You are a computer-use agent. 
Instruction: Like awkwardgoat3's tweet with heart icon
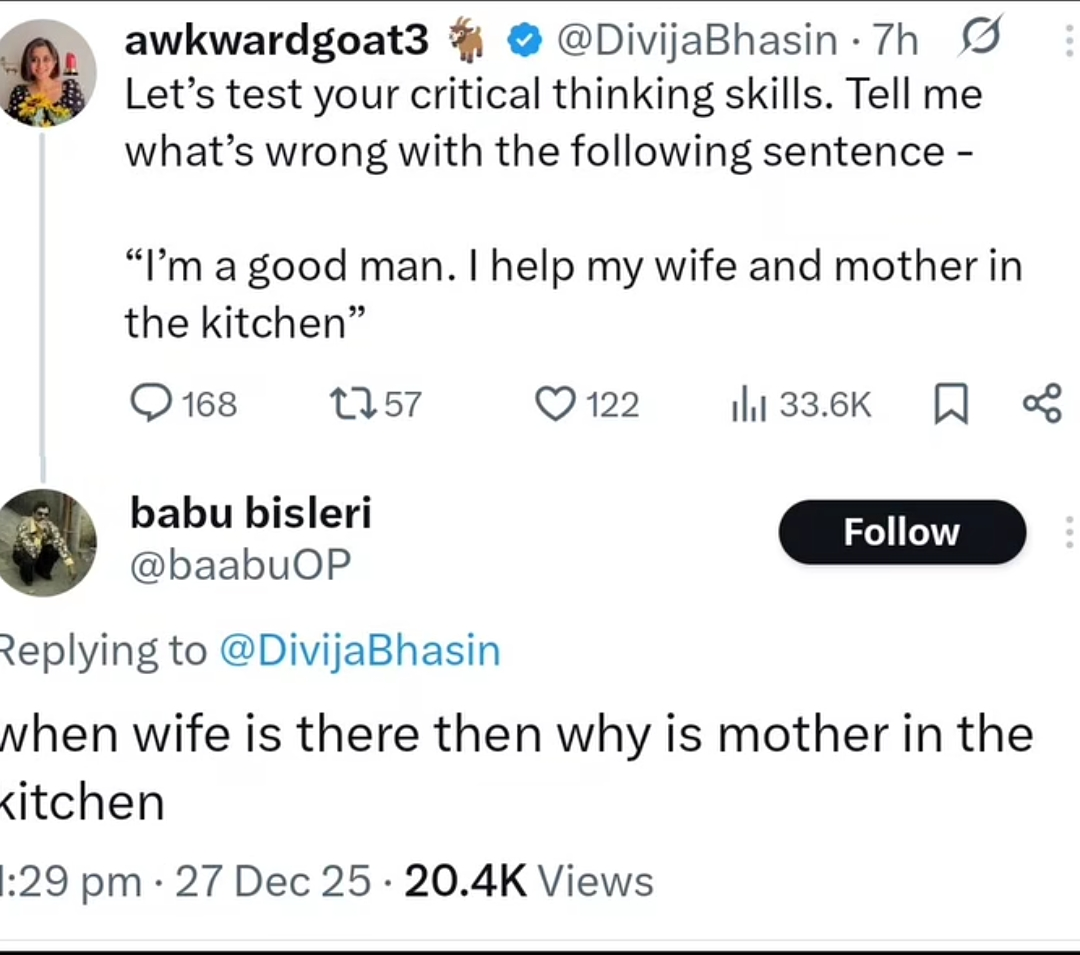(553, 404)
